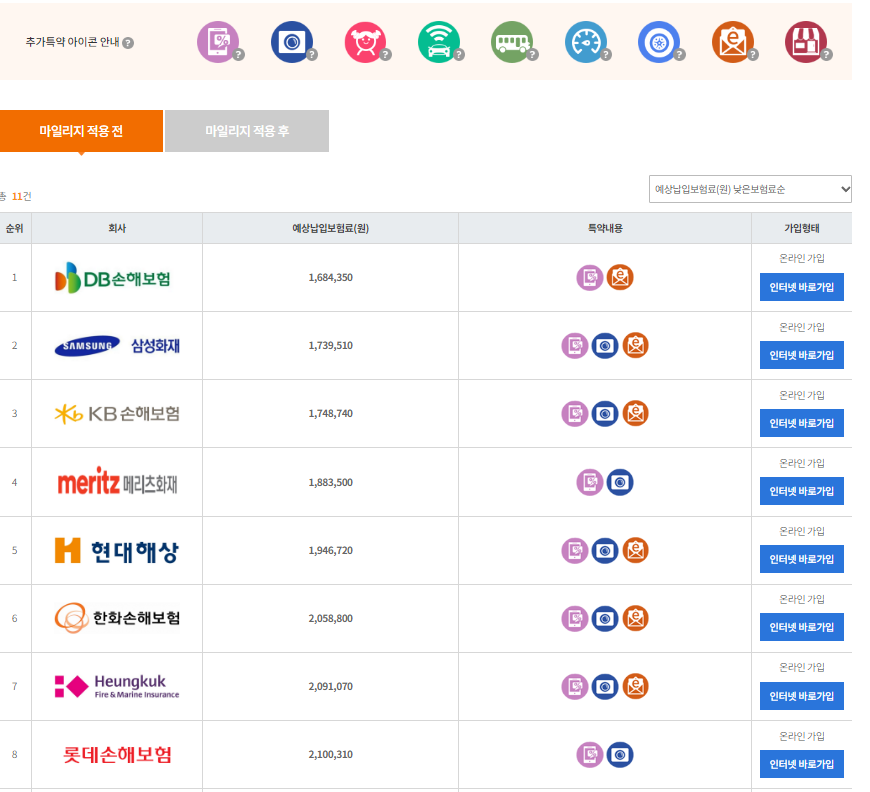This screenshot has width=870, height=792.
Task: Click the premium value 1,748,740
Action: coord(331,413)
